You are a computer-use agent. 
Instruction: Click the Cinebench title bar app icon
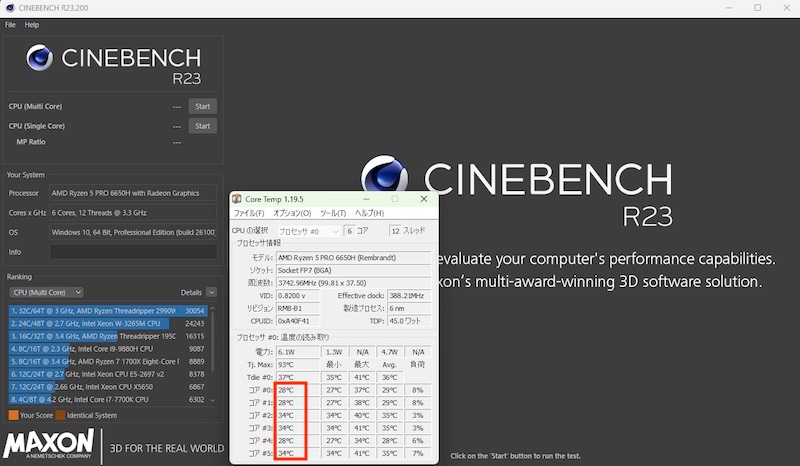pyautogui.click(x=10, y=8)
